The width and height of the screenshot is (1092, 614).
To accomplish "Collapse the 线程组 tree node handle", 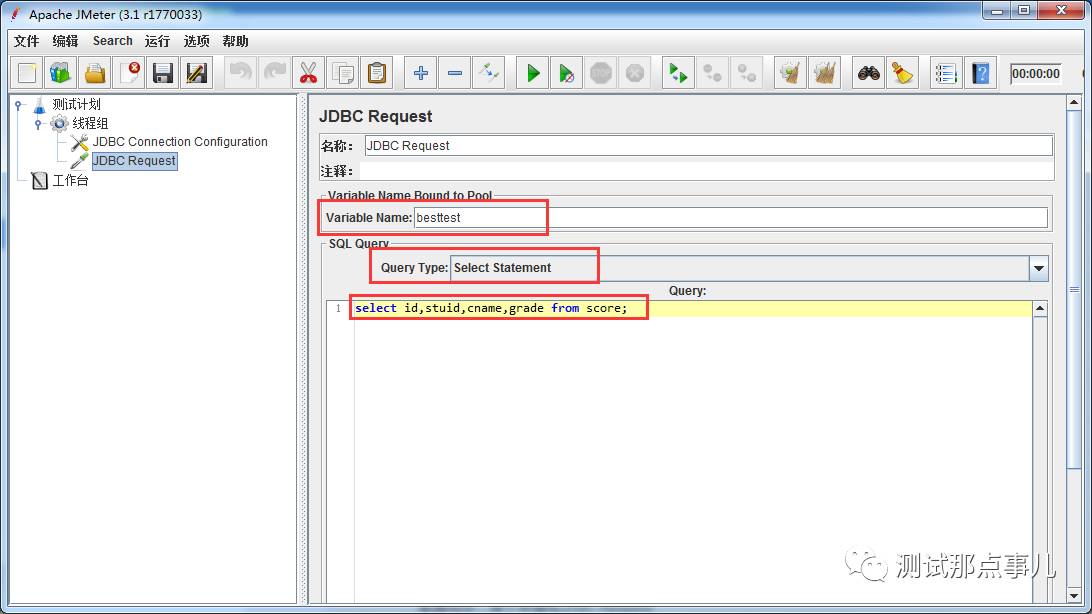I will point(38,124).
